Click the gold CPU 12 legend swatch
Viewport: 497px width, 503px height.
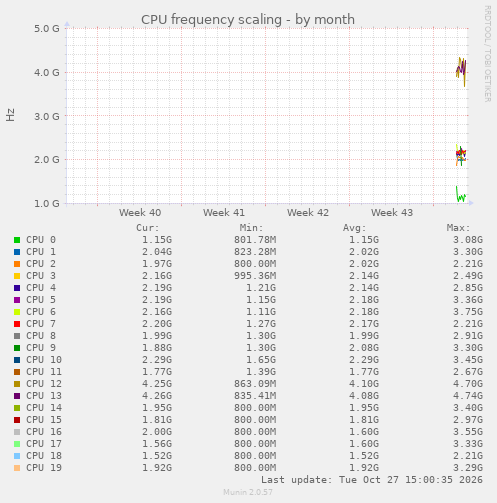click(x=17, y=384)
